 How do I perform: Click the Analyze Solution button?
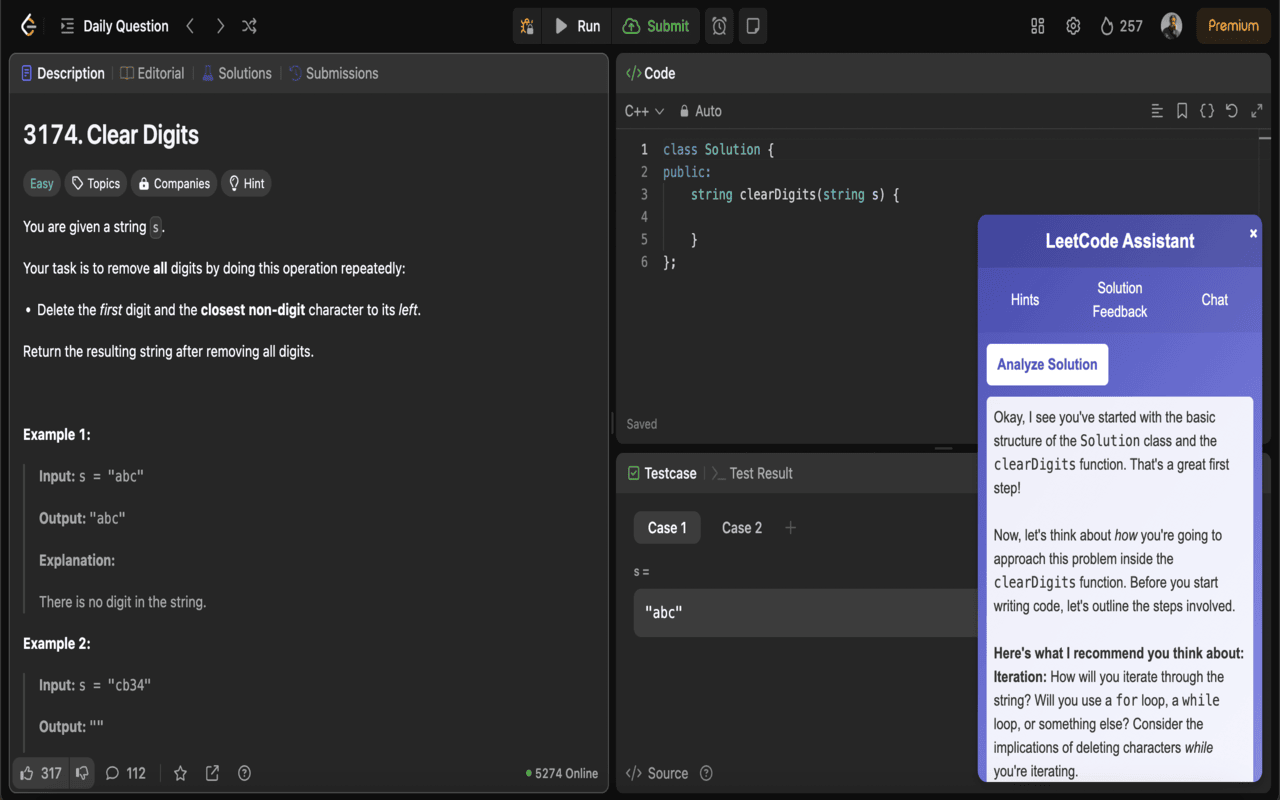pos(1047,364)
